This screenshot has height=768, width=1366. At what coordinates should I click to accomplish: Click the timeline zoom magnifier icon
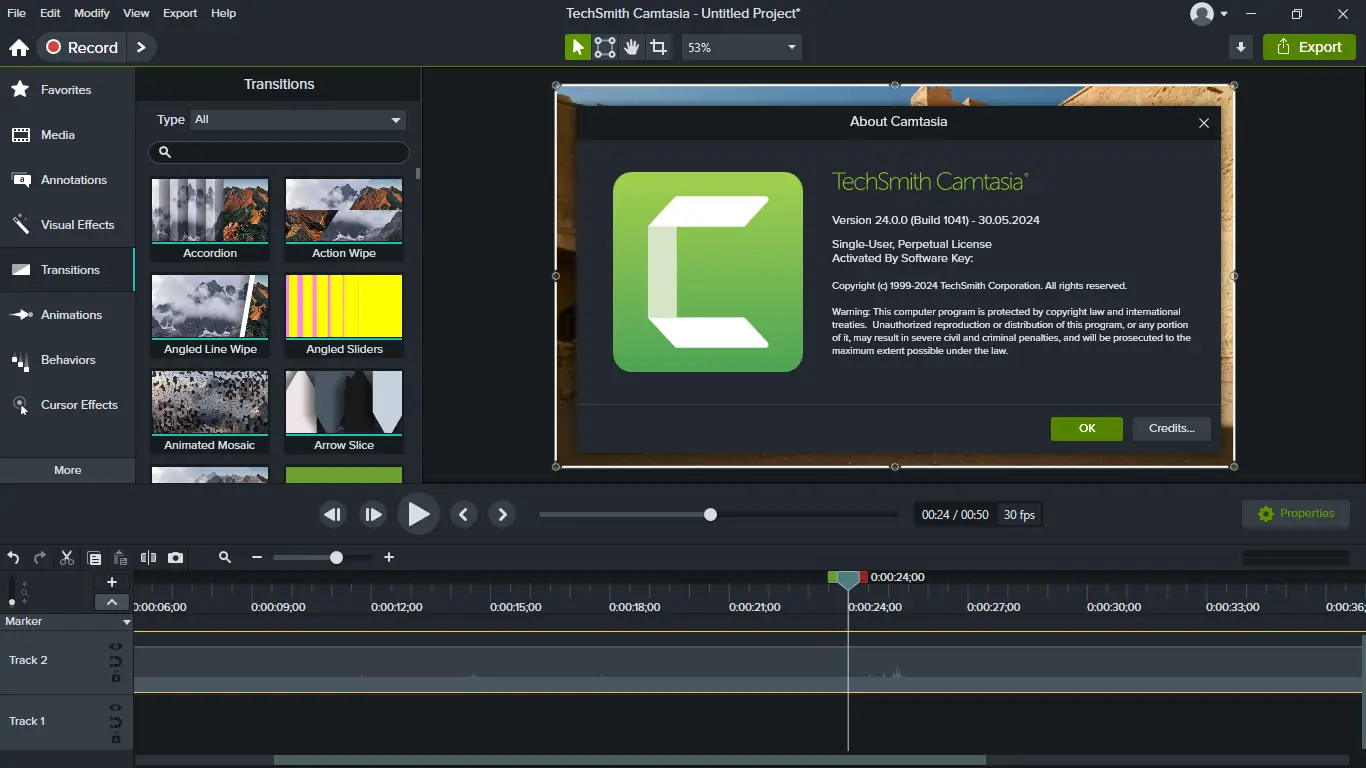(225, 558)
